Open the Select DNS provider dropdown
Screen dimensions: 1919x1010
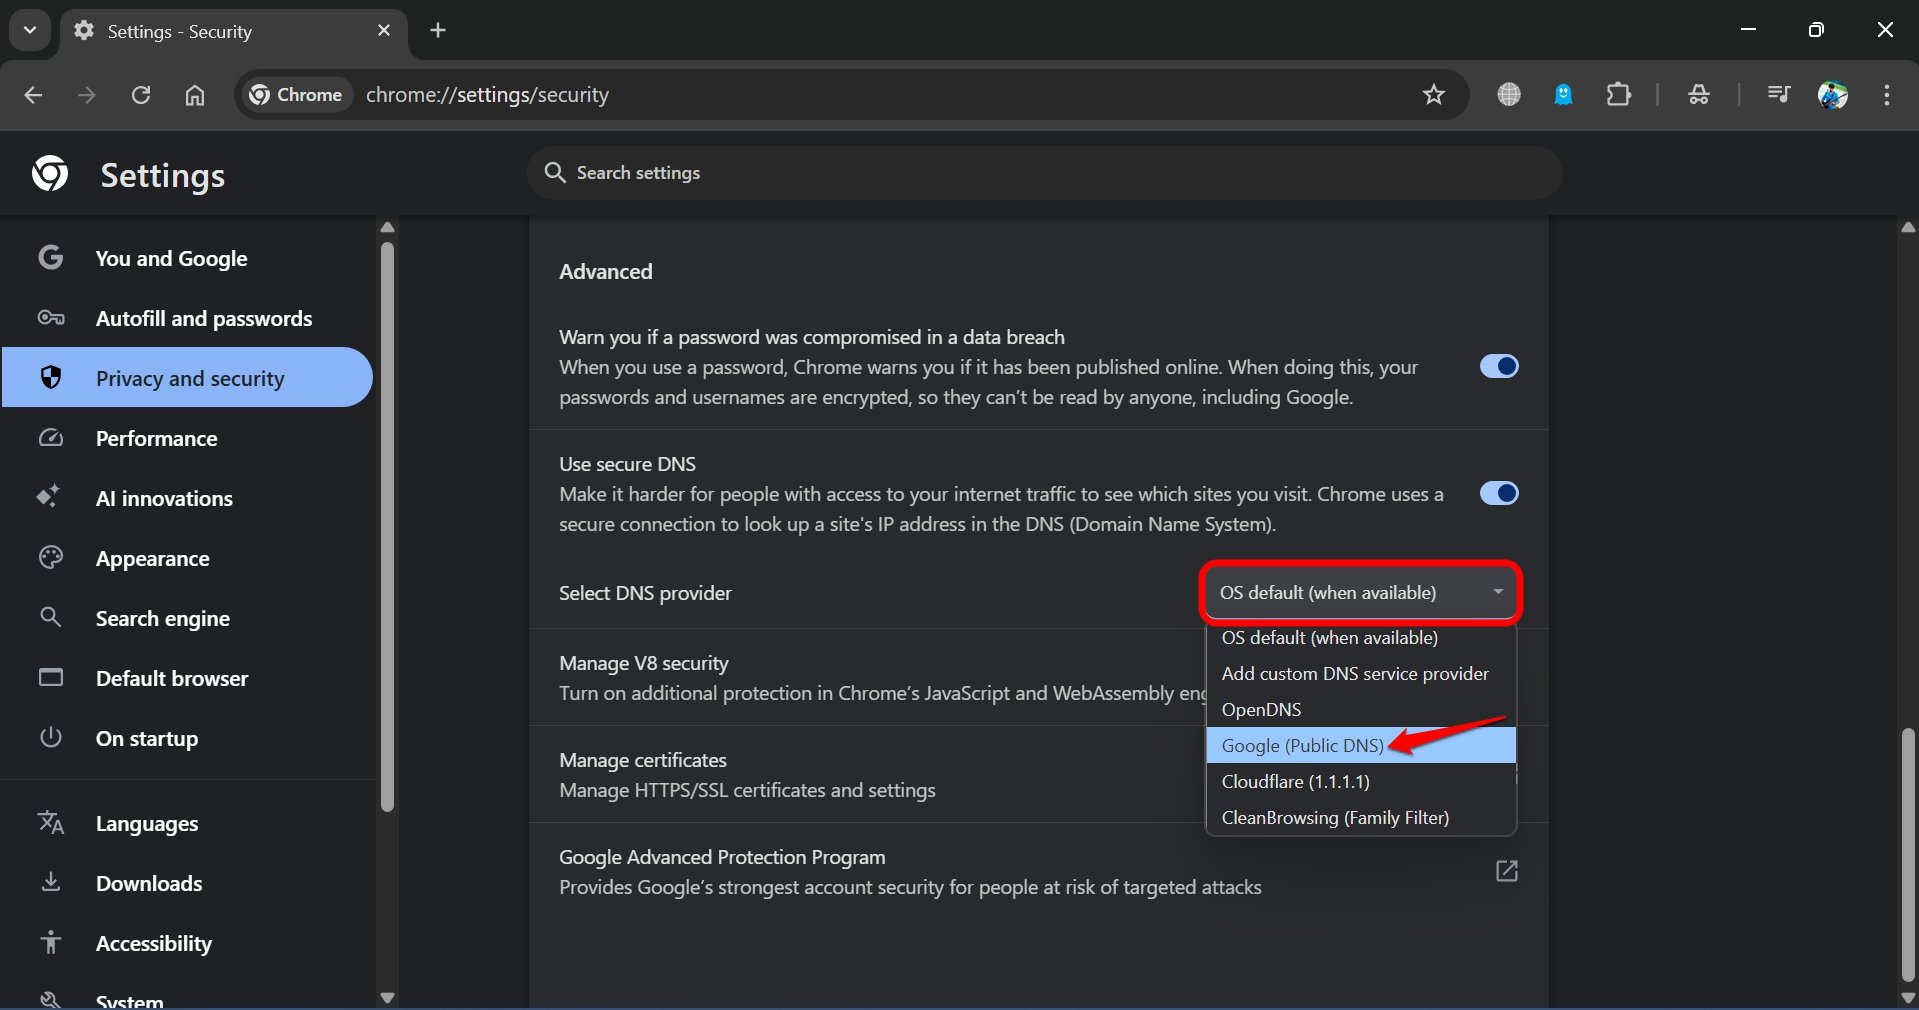click(1361, 592)
